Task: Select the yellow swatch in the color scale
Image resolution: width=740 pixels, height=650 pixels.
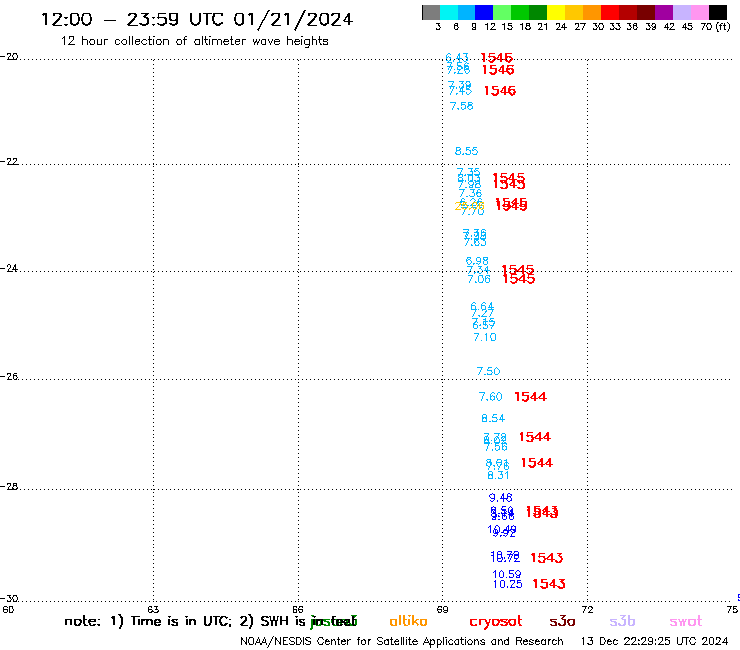Action: (556, 13)
